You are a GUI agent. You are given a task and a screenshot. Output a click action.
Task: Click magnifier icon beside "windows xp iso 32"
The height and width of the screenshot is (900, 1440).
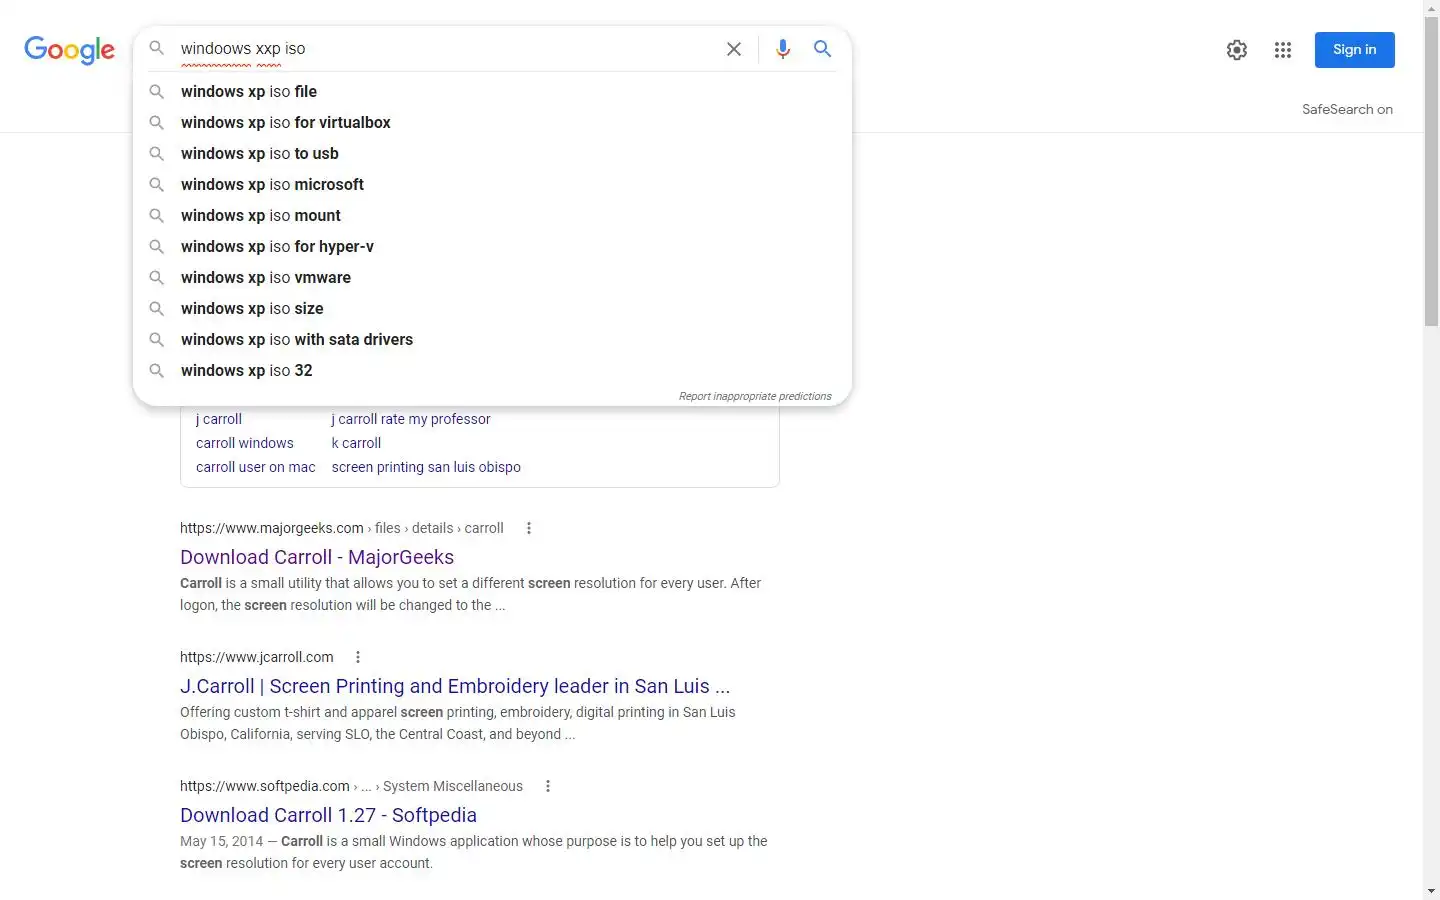point(157,370)
